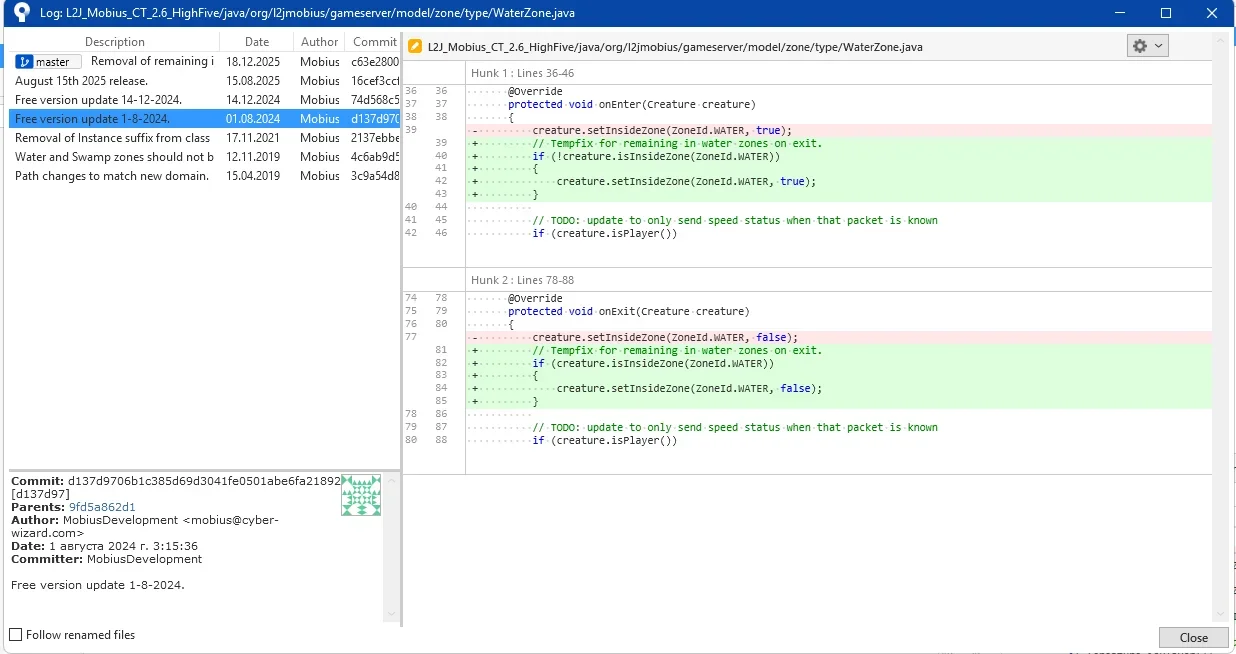1236x654 pixels.
Task: Click the commit message 'Free version update 1-8-2024.' in details
Action: 98,585
